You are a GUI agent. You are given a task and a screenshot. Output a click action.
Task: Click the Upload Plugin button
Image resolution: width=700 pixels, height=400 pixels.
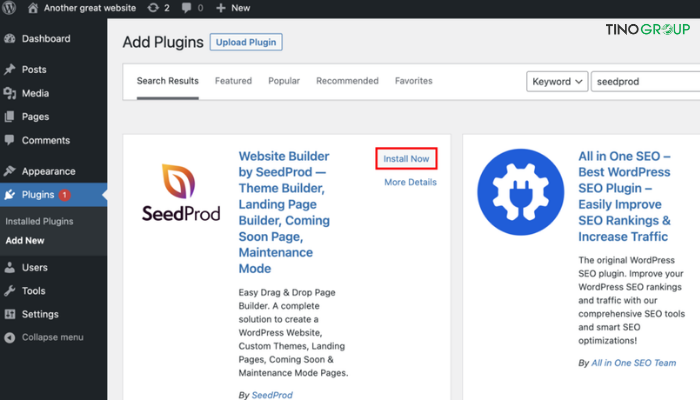pos(246,42)
